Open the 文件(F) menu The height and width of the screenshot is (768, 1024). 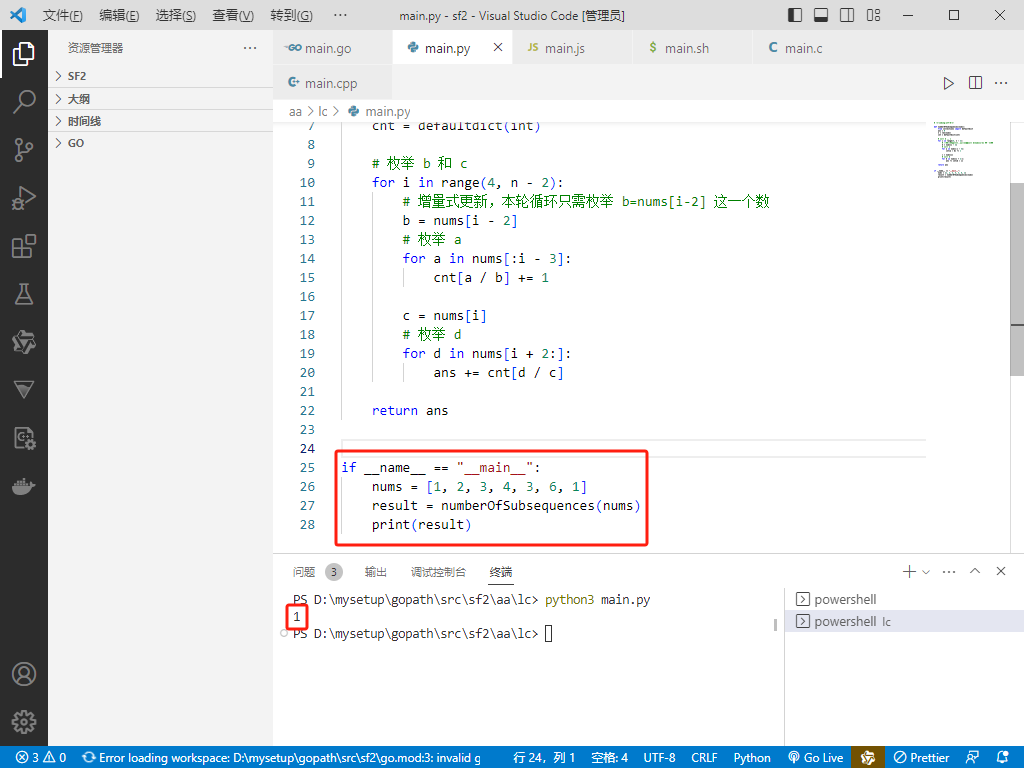click(x=63, y=15)
